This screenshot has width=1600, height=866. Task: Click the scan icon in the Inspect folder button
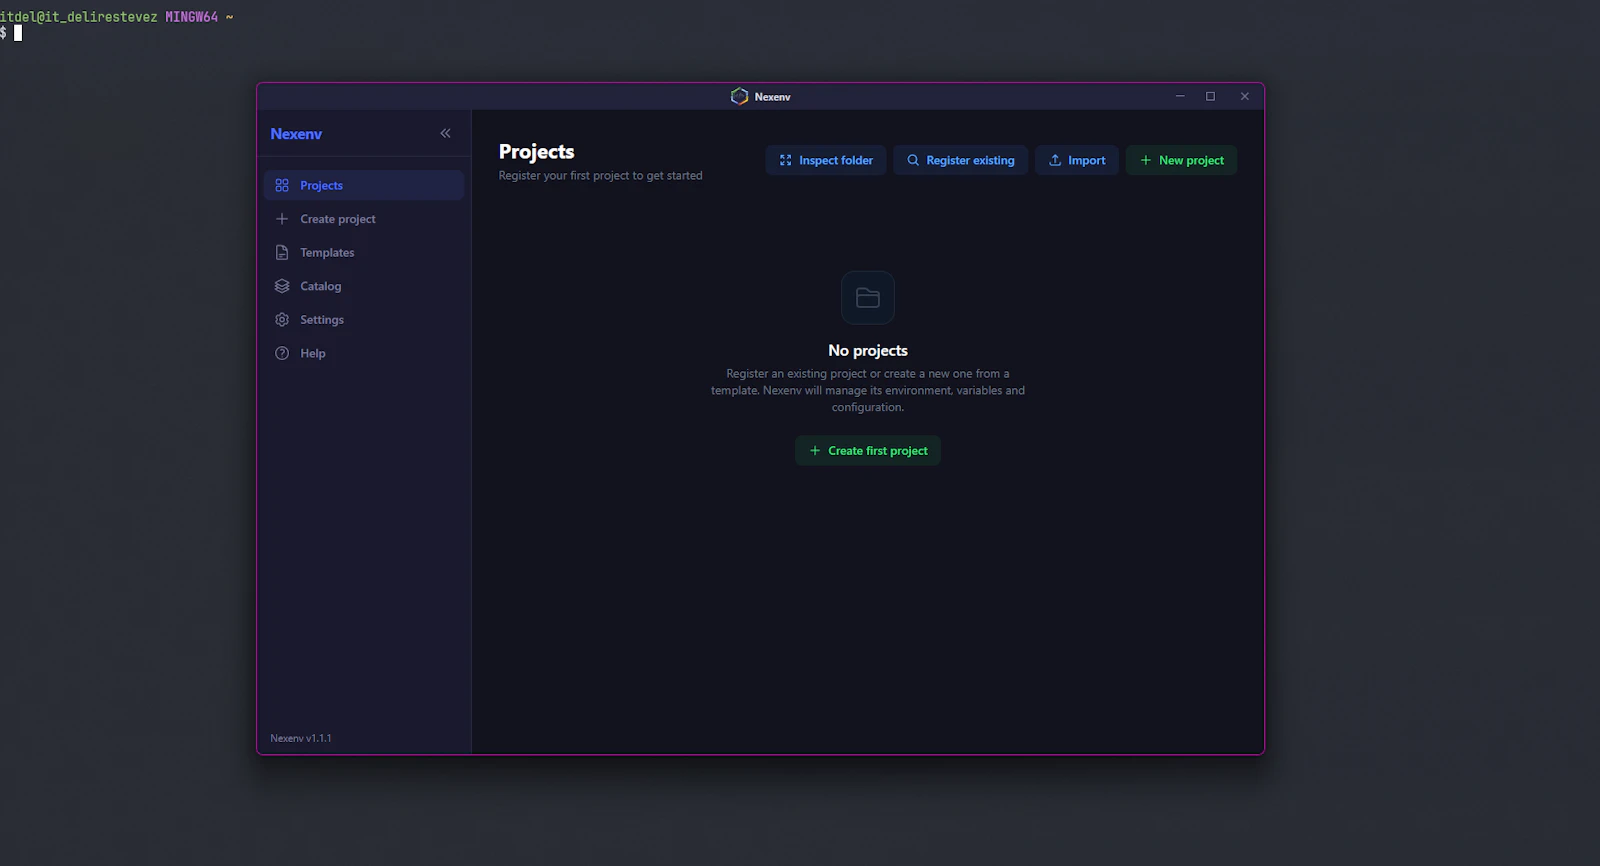click(785, 160)
